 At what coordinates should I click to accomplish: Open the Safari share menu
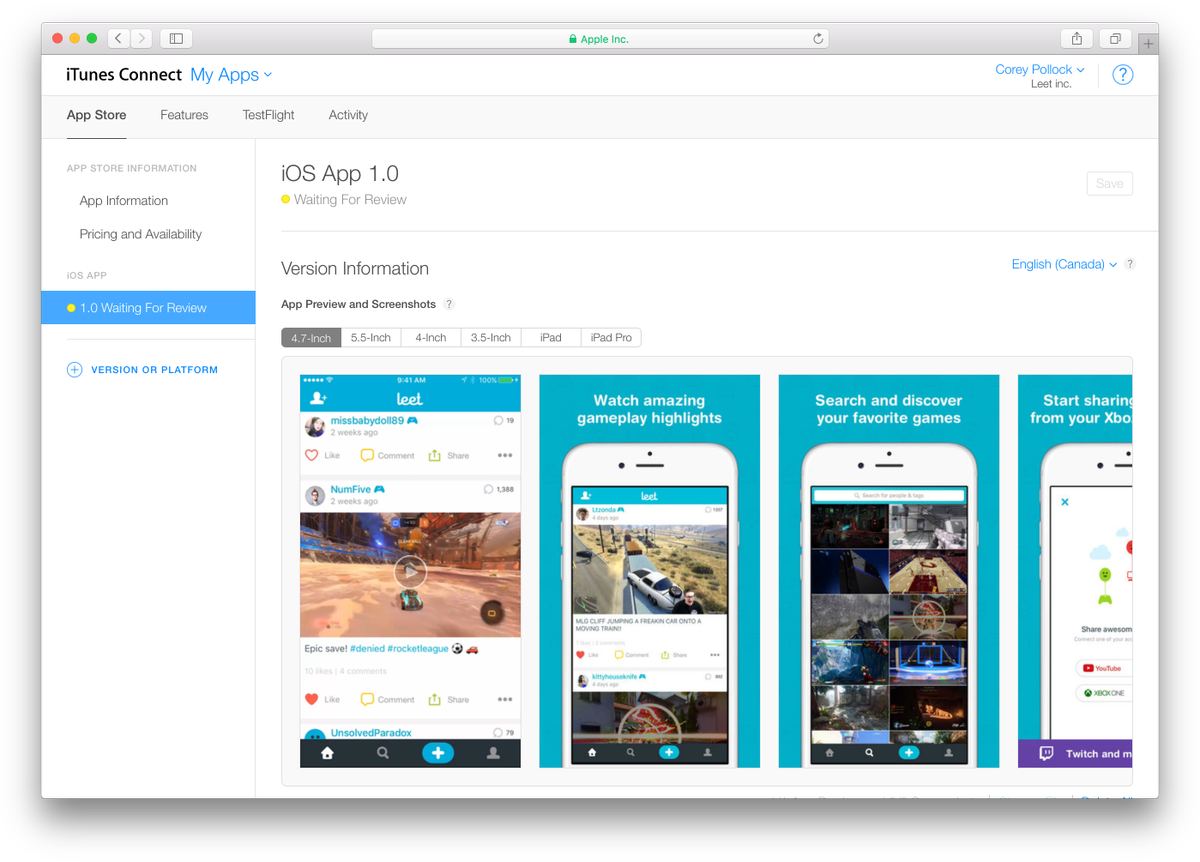click(1077, 38)
